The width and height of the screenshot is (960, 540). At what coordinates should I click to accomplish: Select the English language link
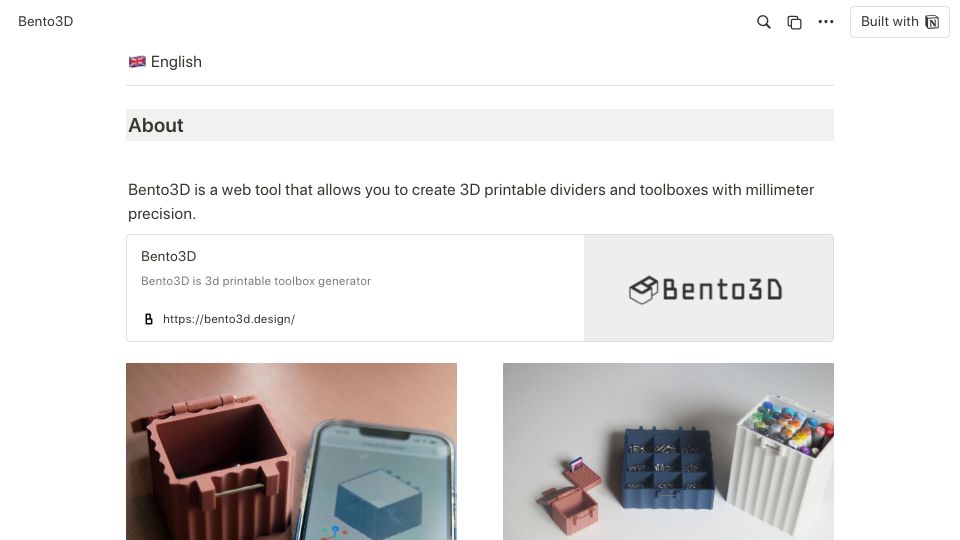(x=176, y=62)
